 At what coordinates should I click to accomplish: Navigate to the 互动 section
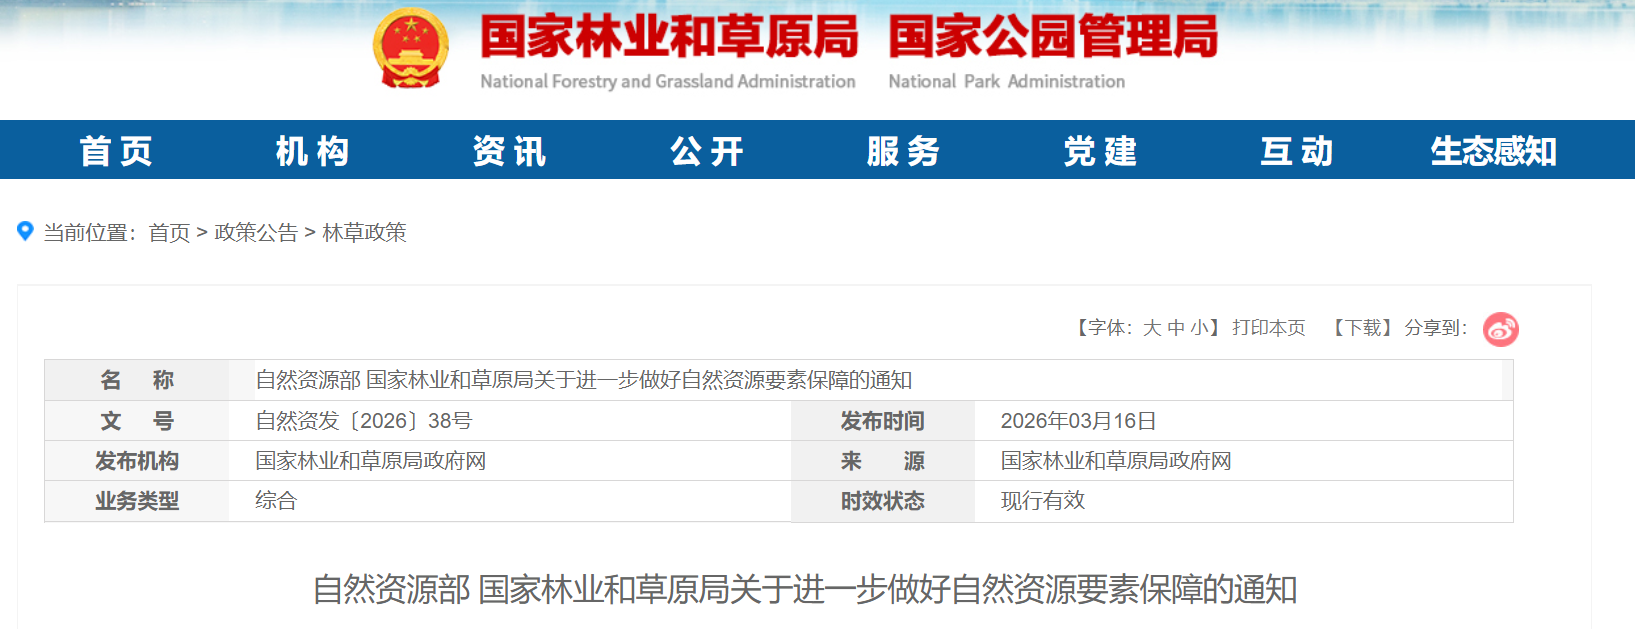coord(1297,151)
